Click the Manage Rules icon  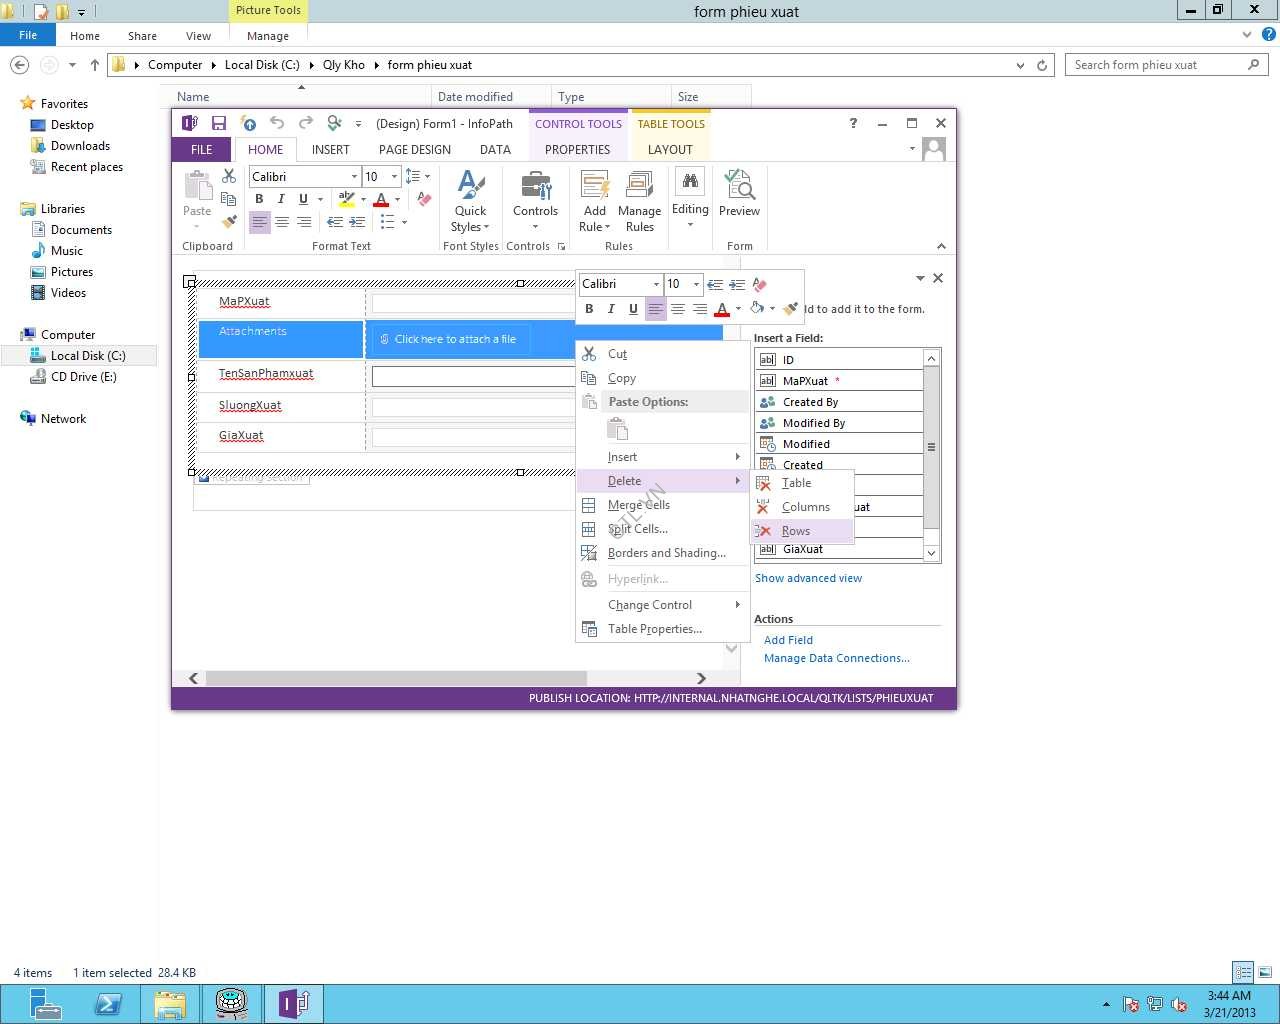(x=639, y=200)
